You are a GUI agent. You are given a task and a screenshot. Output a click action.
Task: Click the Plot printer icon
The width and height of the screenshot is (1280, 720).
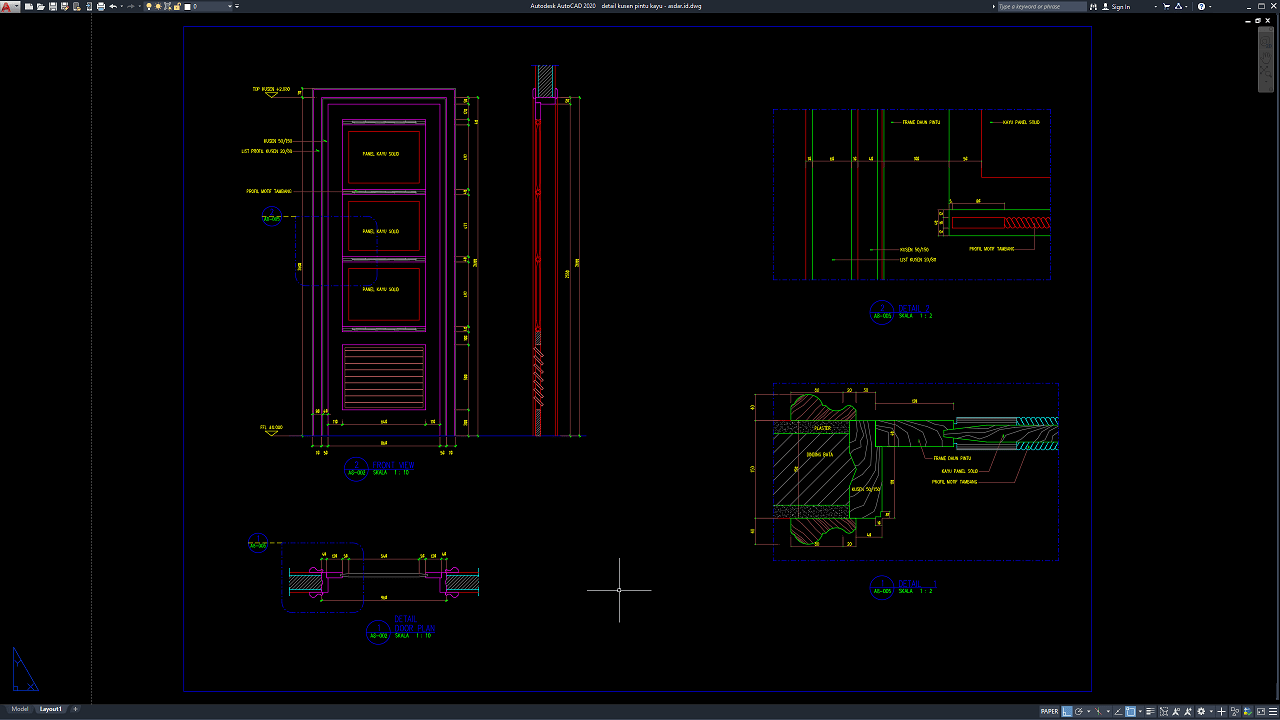point(101,6)
